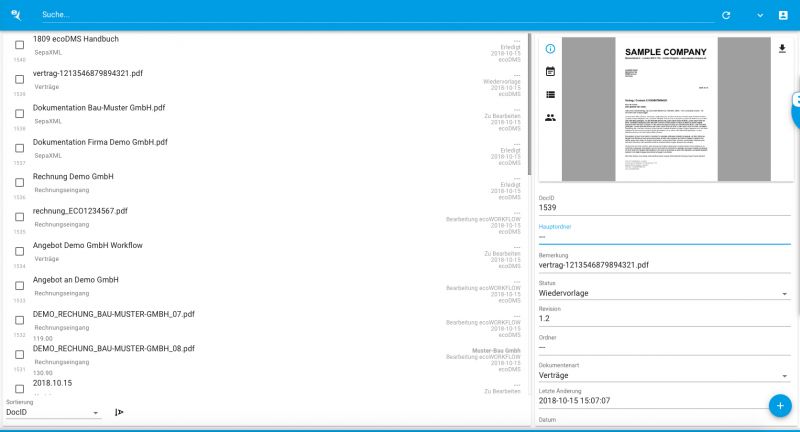Open the people icon in preview sidebar
The width and height of the screenshot is (800, 432).
[550, 118]
